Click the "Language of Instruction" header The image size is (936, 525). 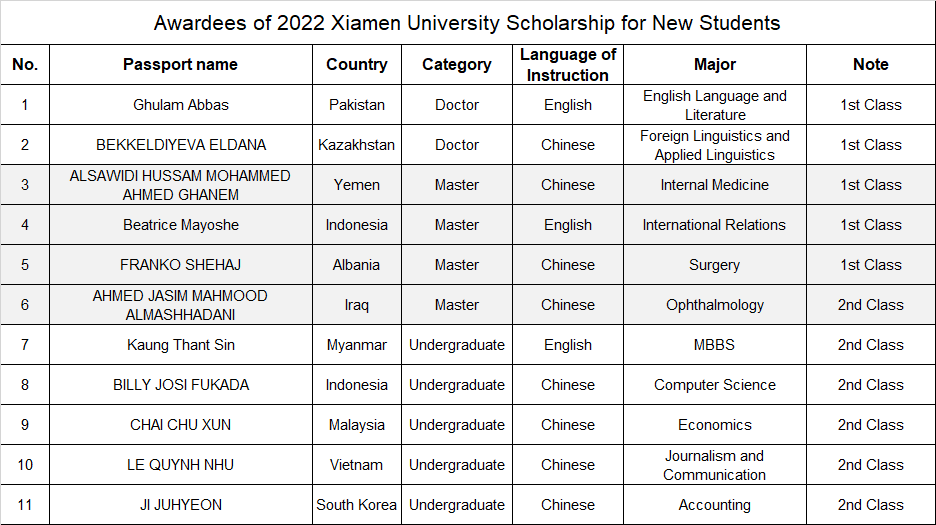pos(568,64)
